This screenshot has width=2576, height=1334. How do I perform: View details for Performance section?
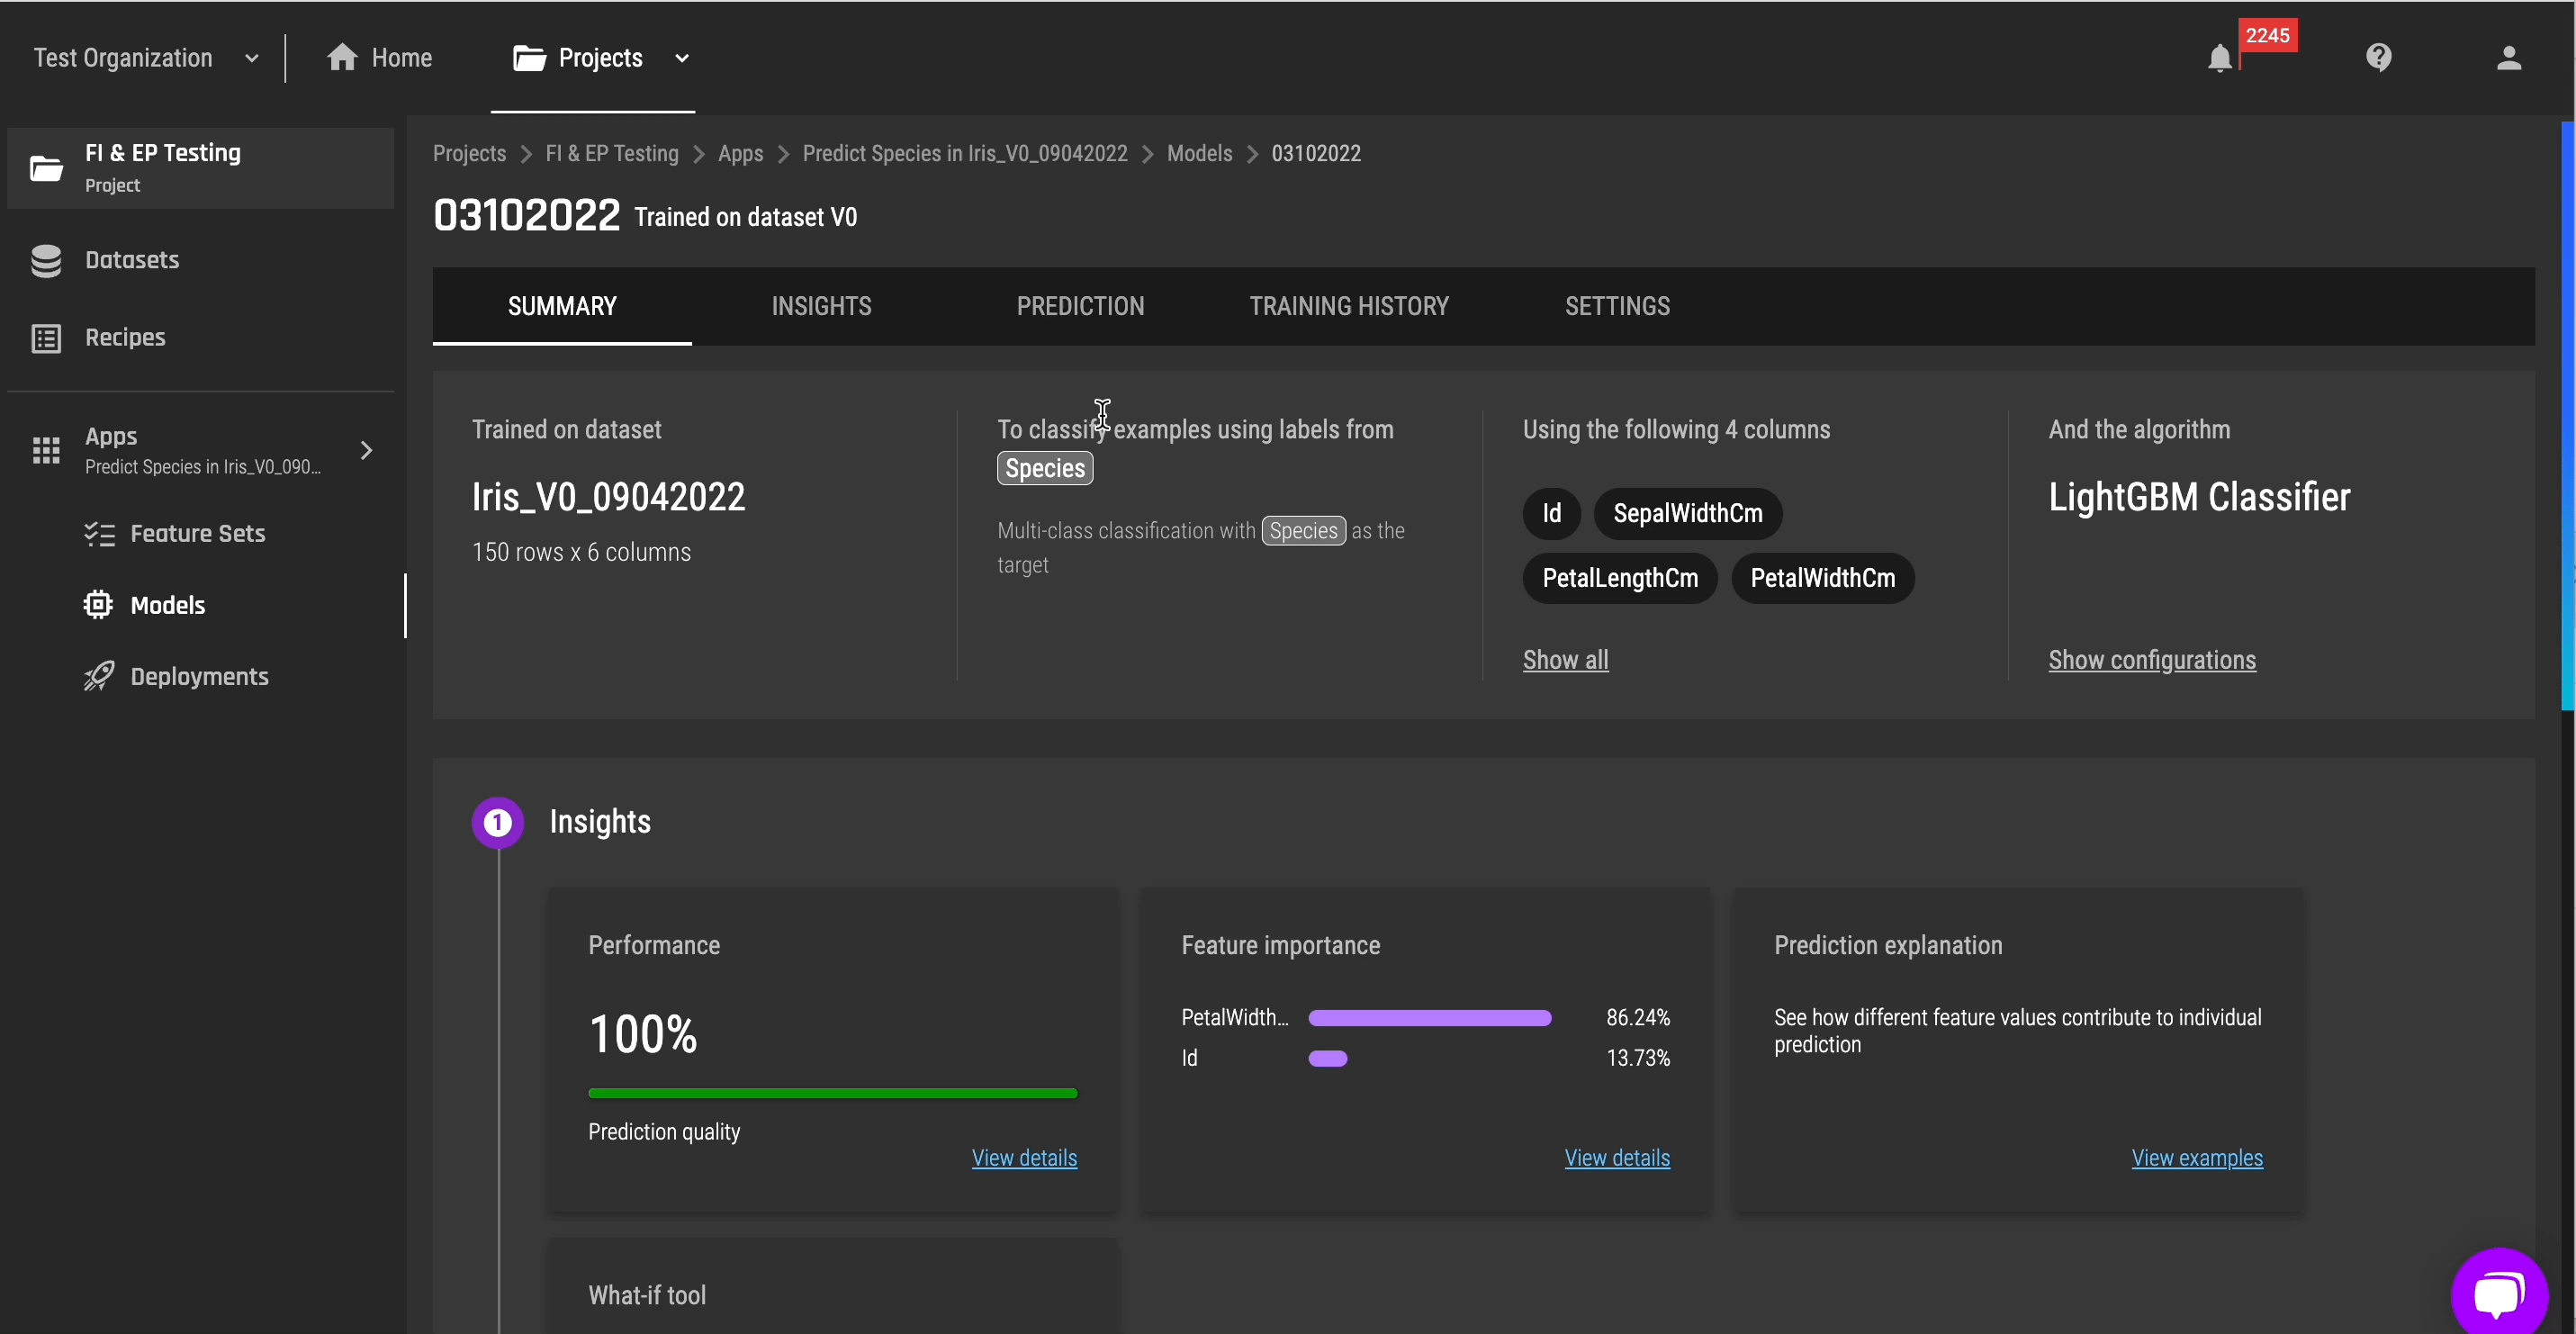[x=1023, y=1158]
